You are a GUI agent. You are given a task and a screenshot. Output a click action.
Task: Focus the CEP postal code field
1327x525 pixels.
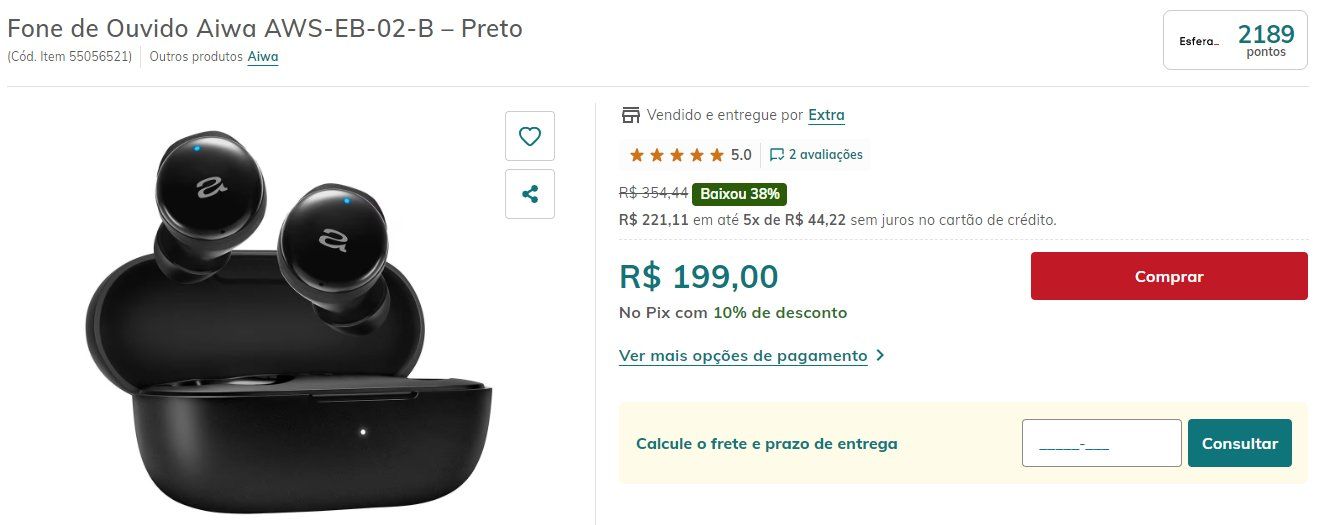1102,443
